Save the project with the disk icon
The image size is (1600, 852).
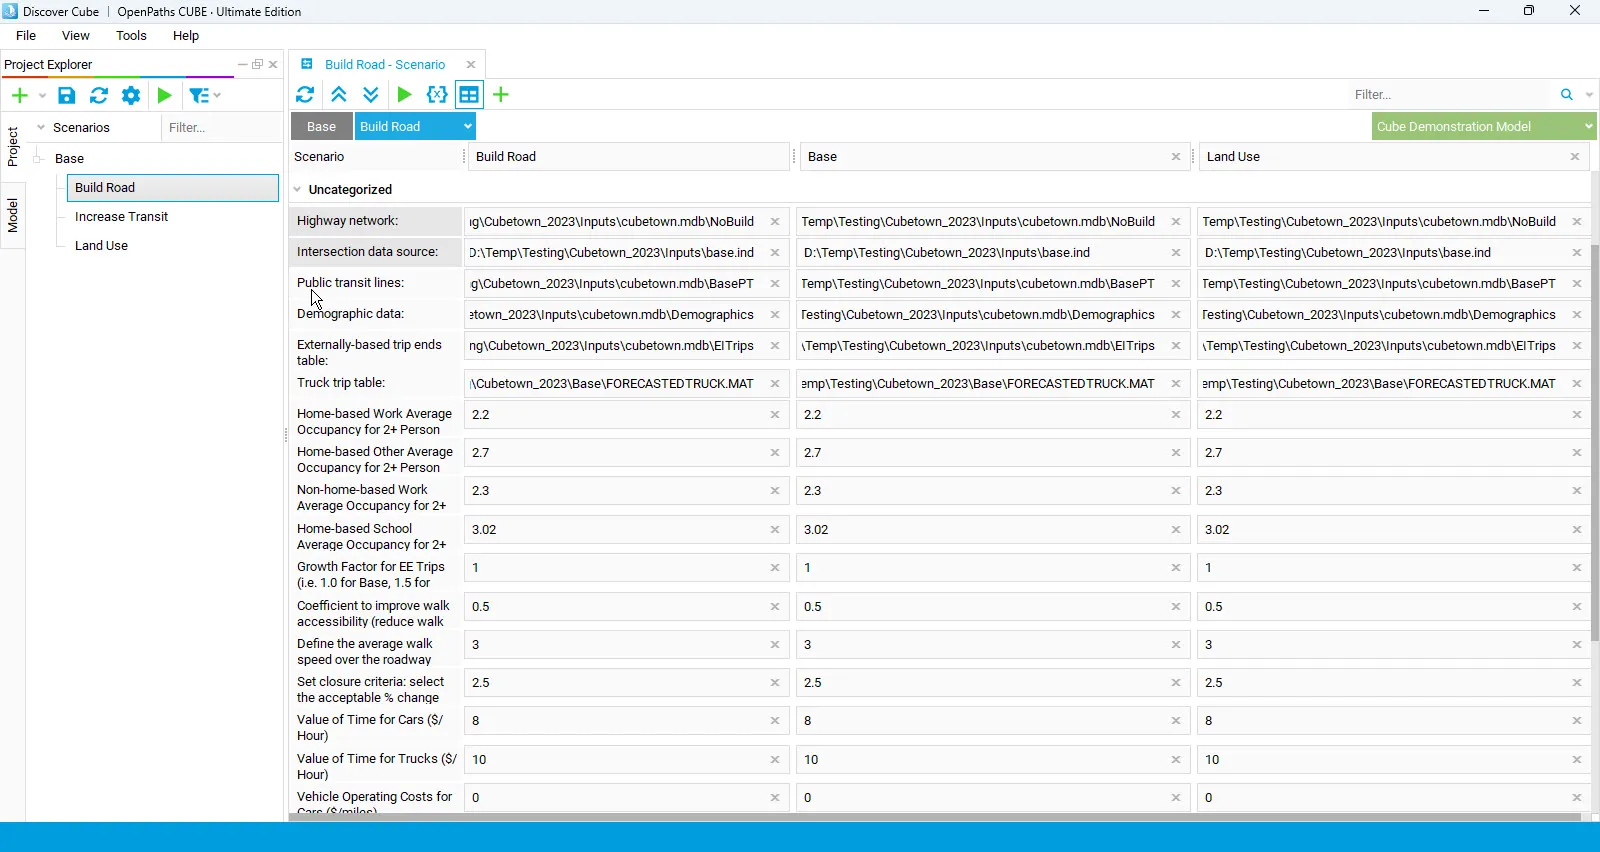(66, 96)
